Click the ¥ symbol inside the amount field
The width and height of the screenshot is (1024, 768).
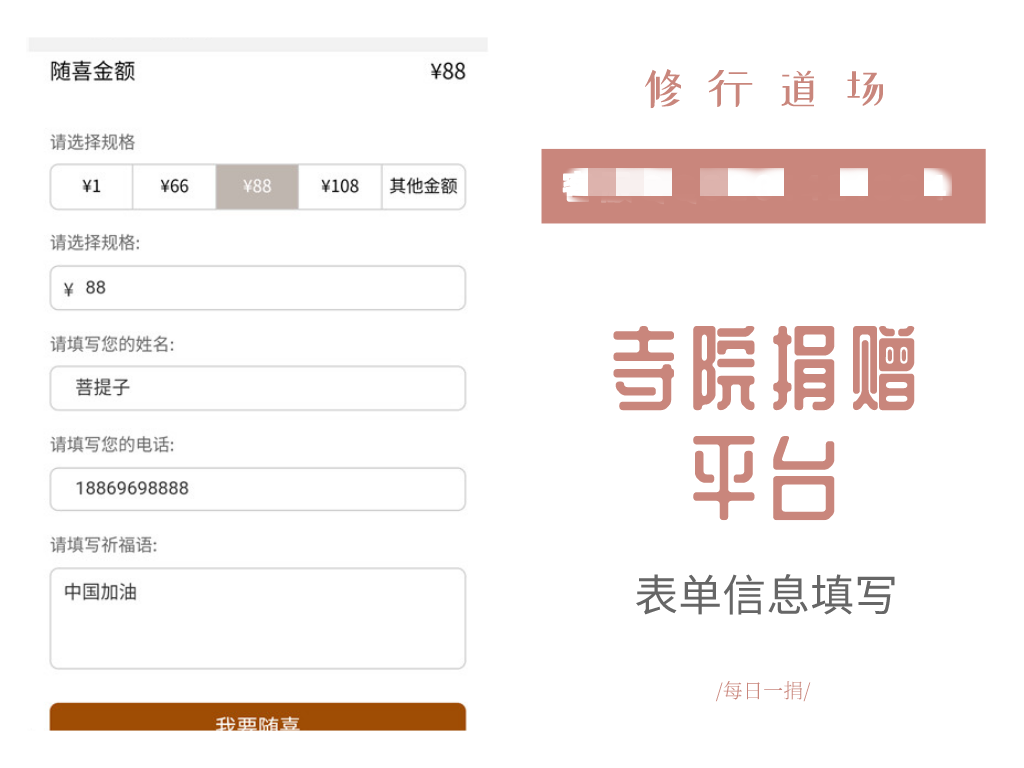[x=69, y=289]
